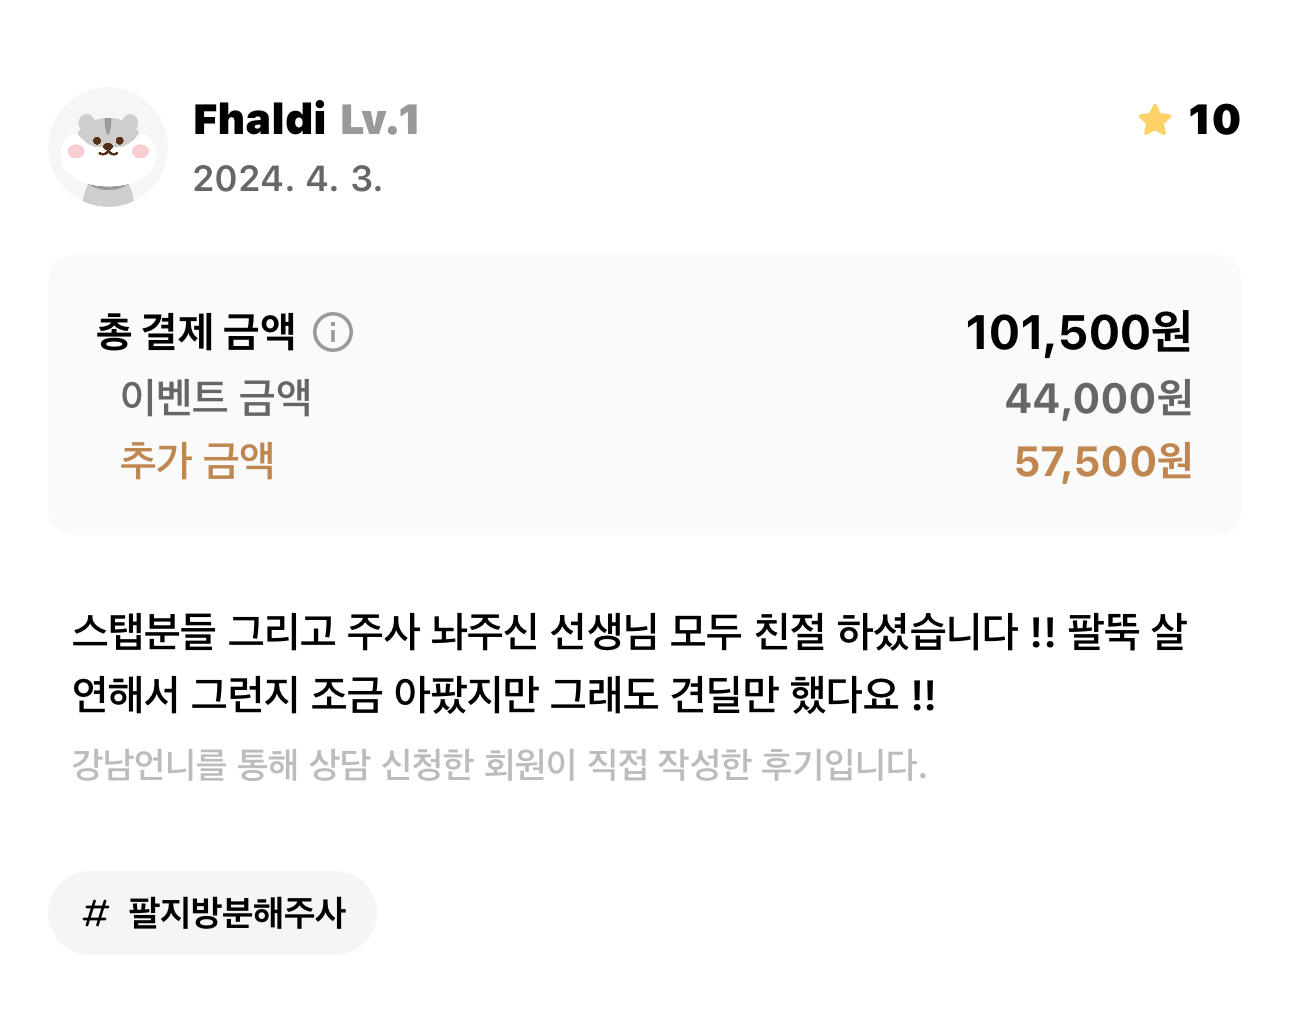The width and height of the screenshot is (1290, 1015).
Task: Click the additional amount 57,500원
Action: 1103,461
